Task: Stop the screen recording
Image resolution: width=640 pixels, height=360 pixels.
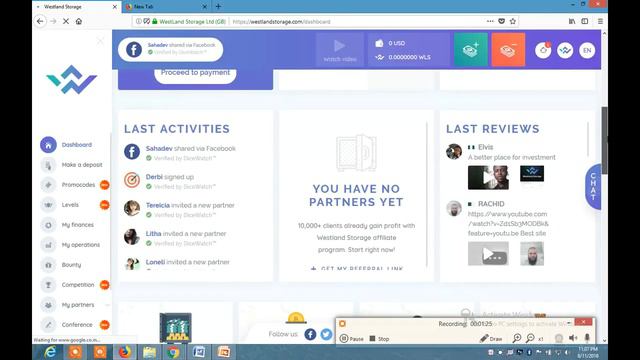Action: (x=379, y=339)
